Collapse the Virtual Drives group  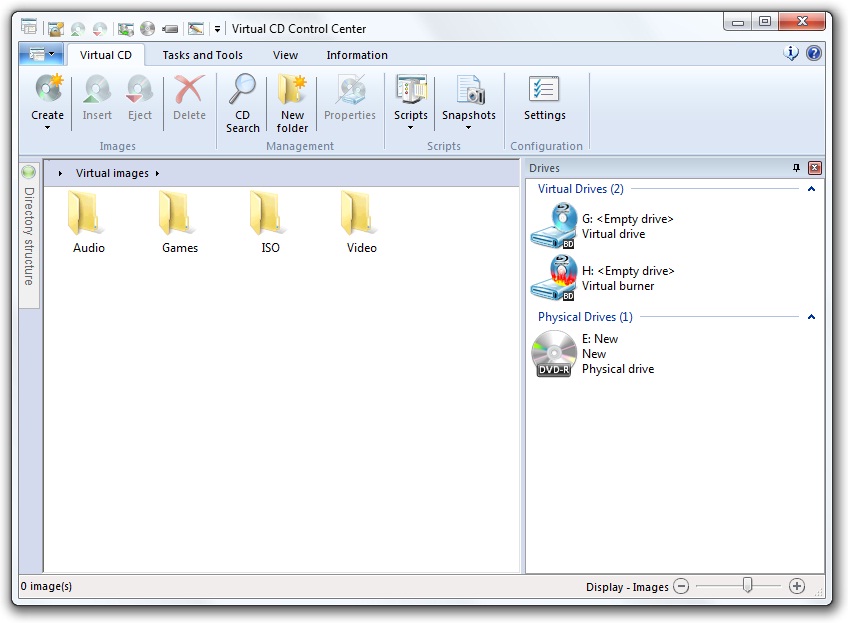pos(811,189)
